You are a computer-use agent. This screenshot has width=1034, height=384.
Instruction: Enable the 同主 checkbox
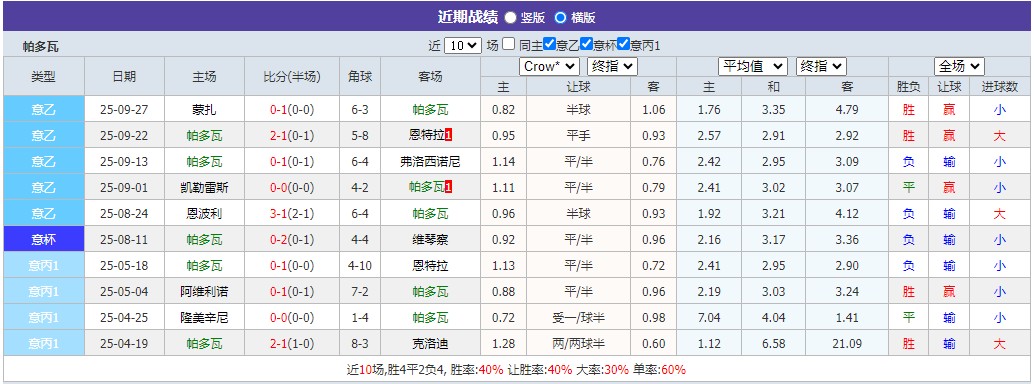pyautogui.click(x=508, y=44)
